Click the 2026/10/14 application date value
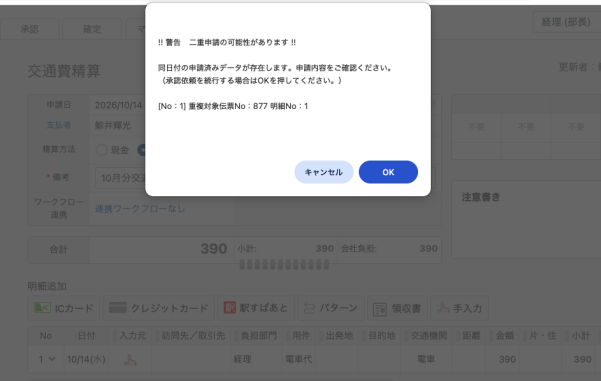The height and width of the screenshot is (381, 601). [118, 105]
